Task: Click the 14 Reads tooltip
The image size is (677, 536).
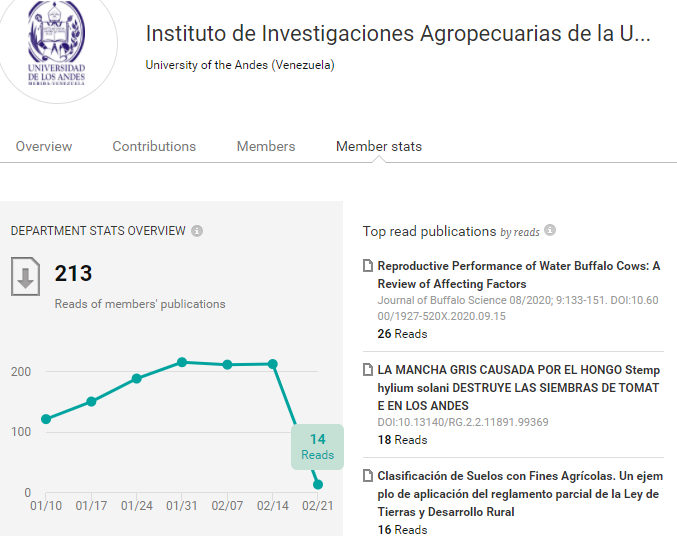Action: click(317, 447)
